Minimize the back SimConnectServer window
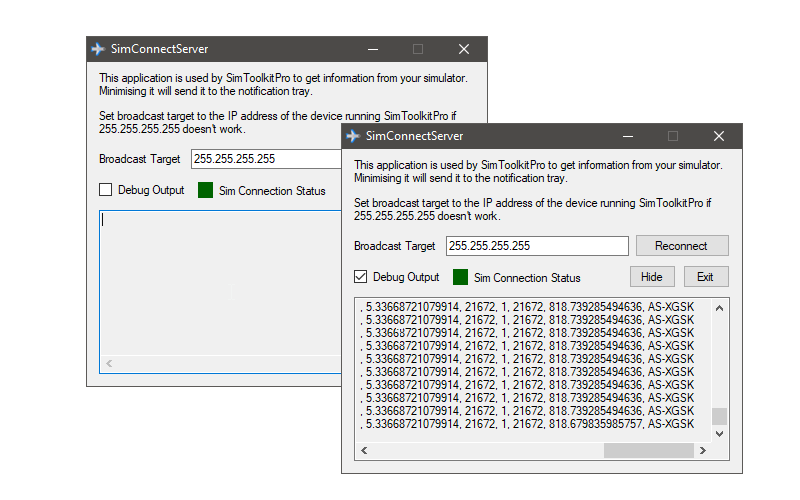Screen dimensions: 800x500 [373, 49]
